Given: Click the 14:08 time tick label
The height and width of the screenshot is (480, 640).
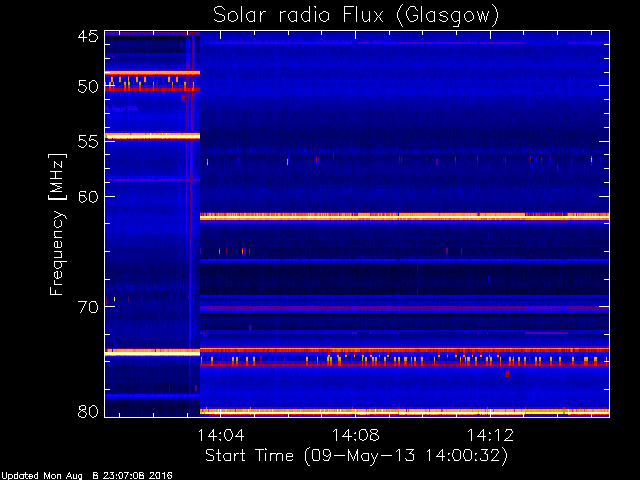Looking at the screenshot, I should (356, 435).
